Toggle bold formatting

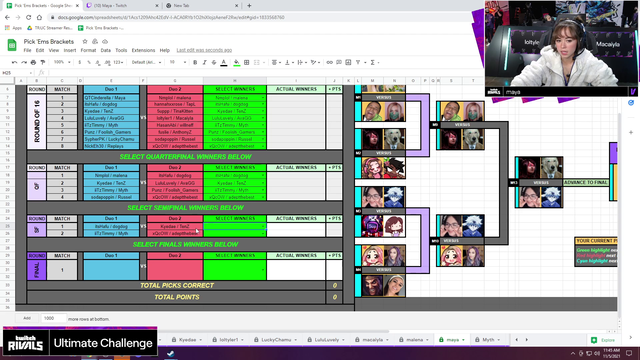coord(195,62)
